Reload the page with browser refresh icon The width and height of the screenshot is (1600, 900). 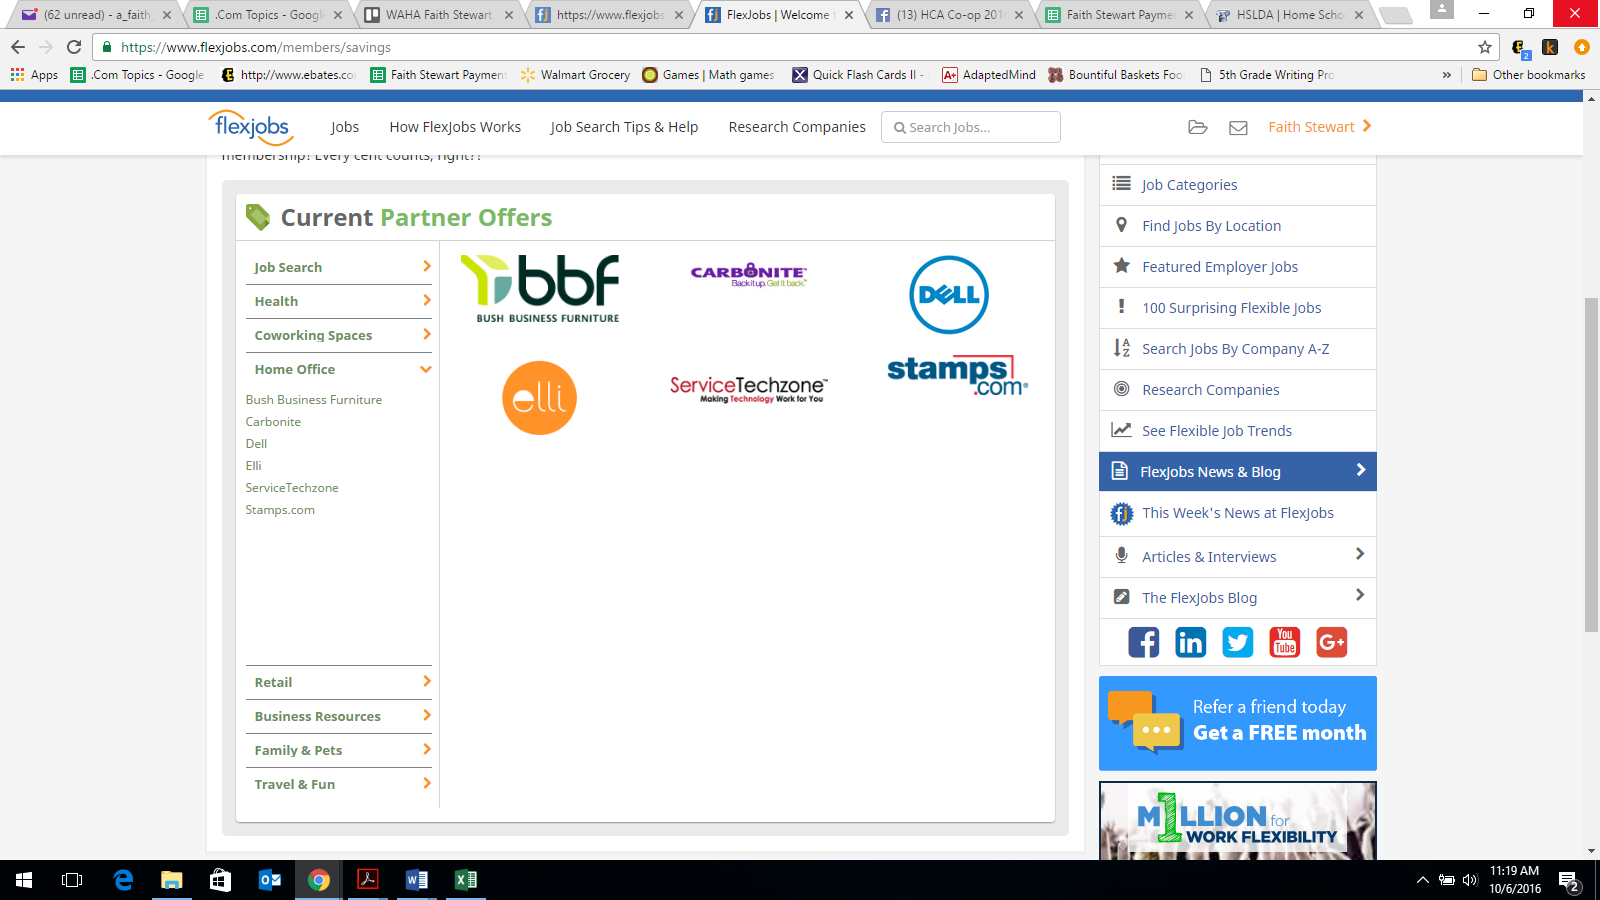pyautogui.click(x=74, y=47)
